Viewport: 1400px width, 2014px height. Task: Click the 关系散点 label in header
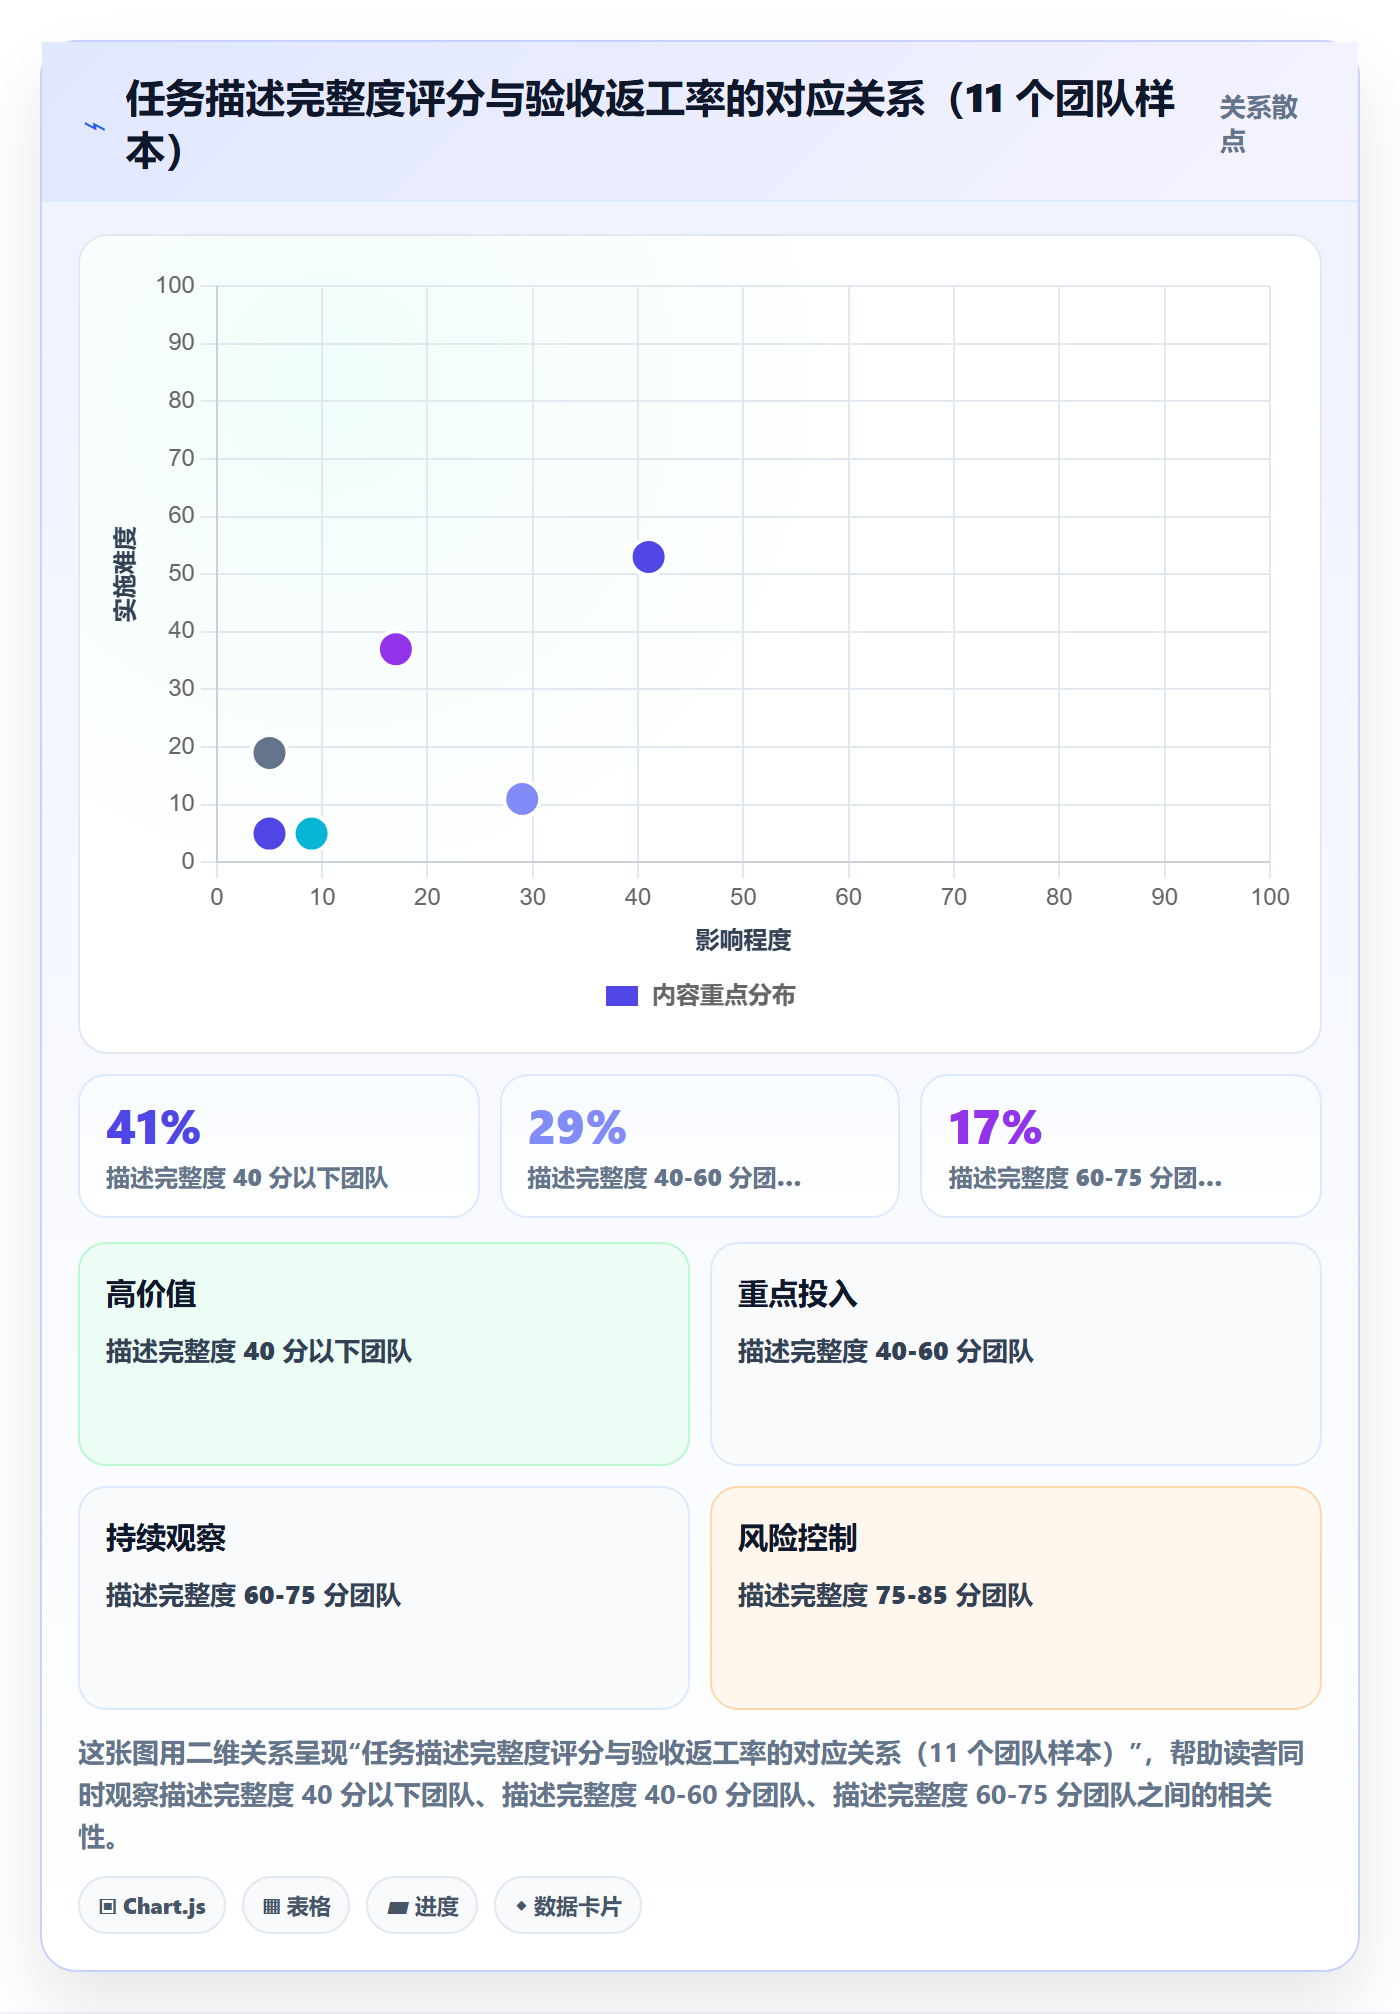(1258, 124)
